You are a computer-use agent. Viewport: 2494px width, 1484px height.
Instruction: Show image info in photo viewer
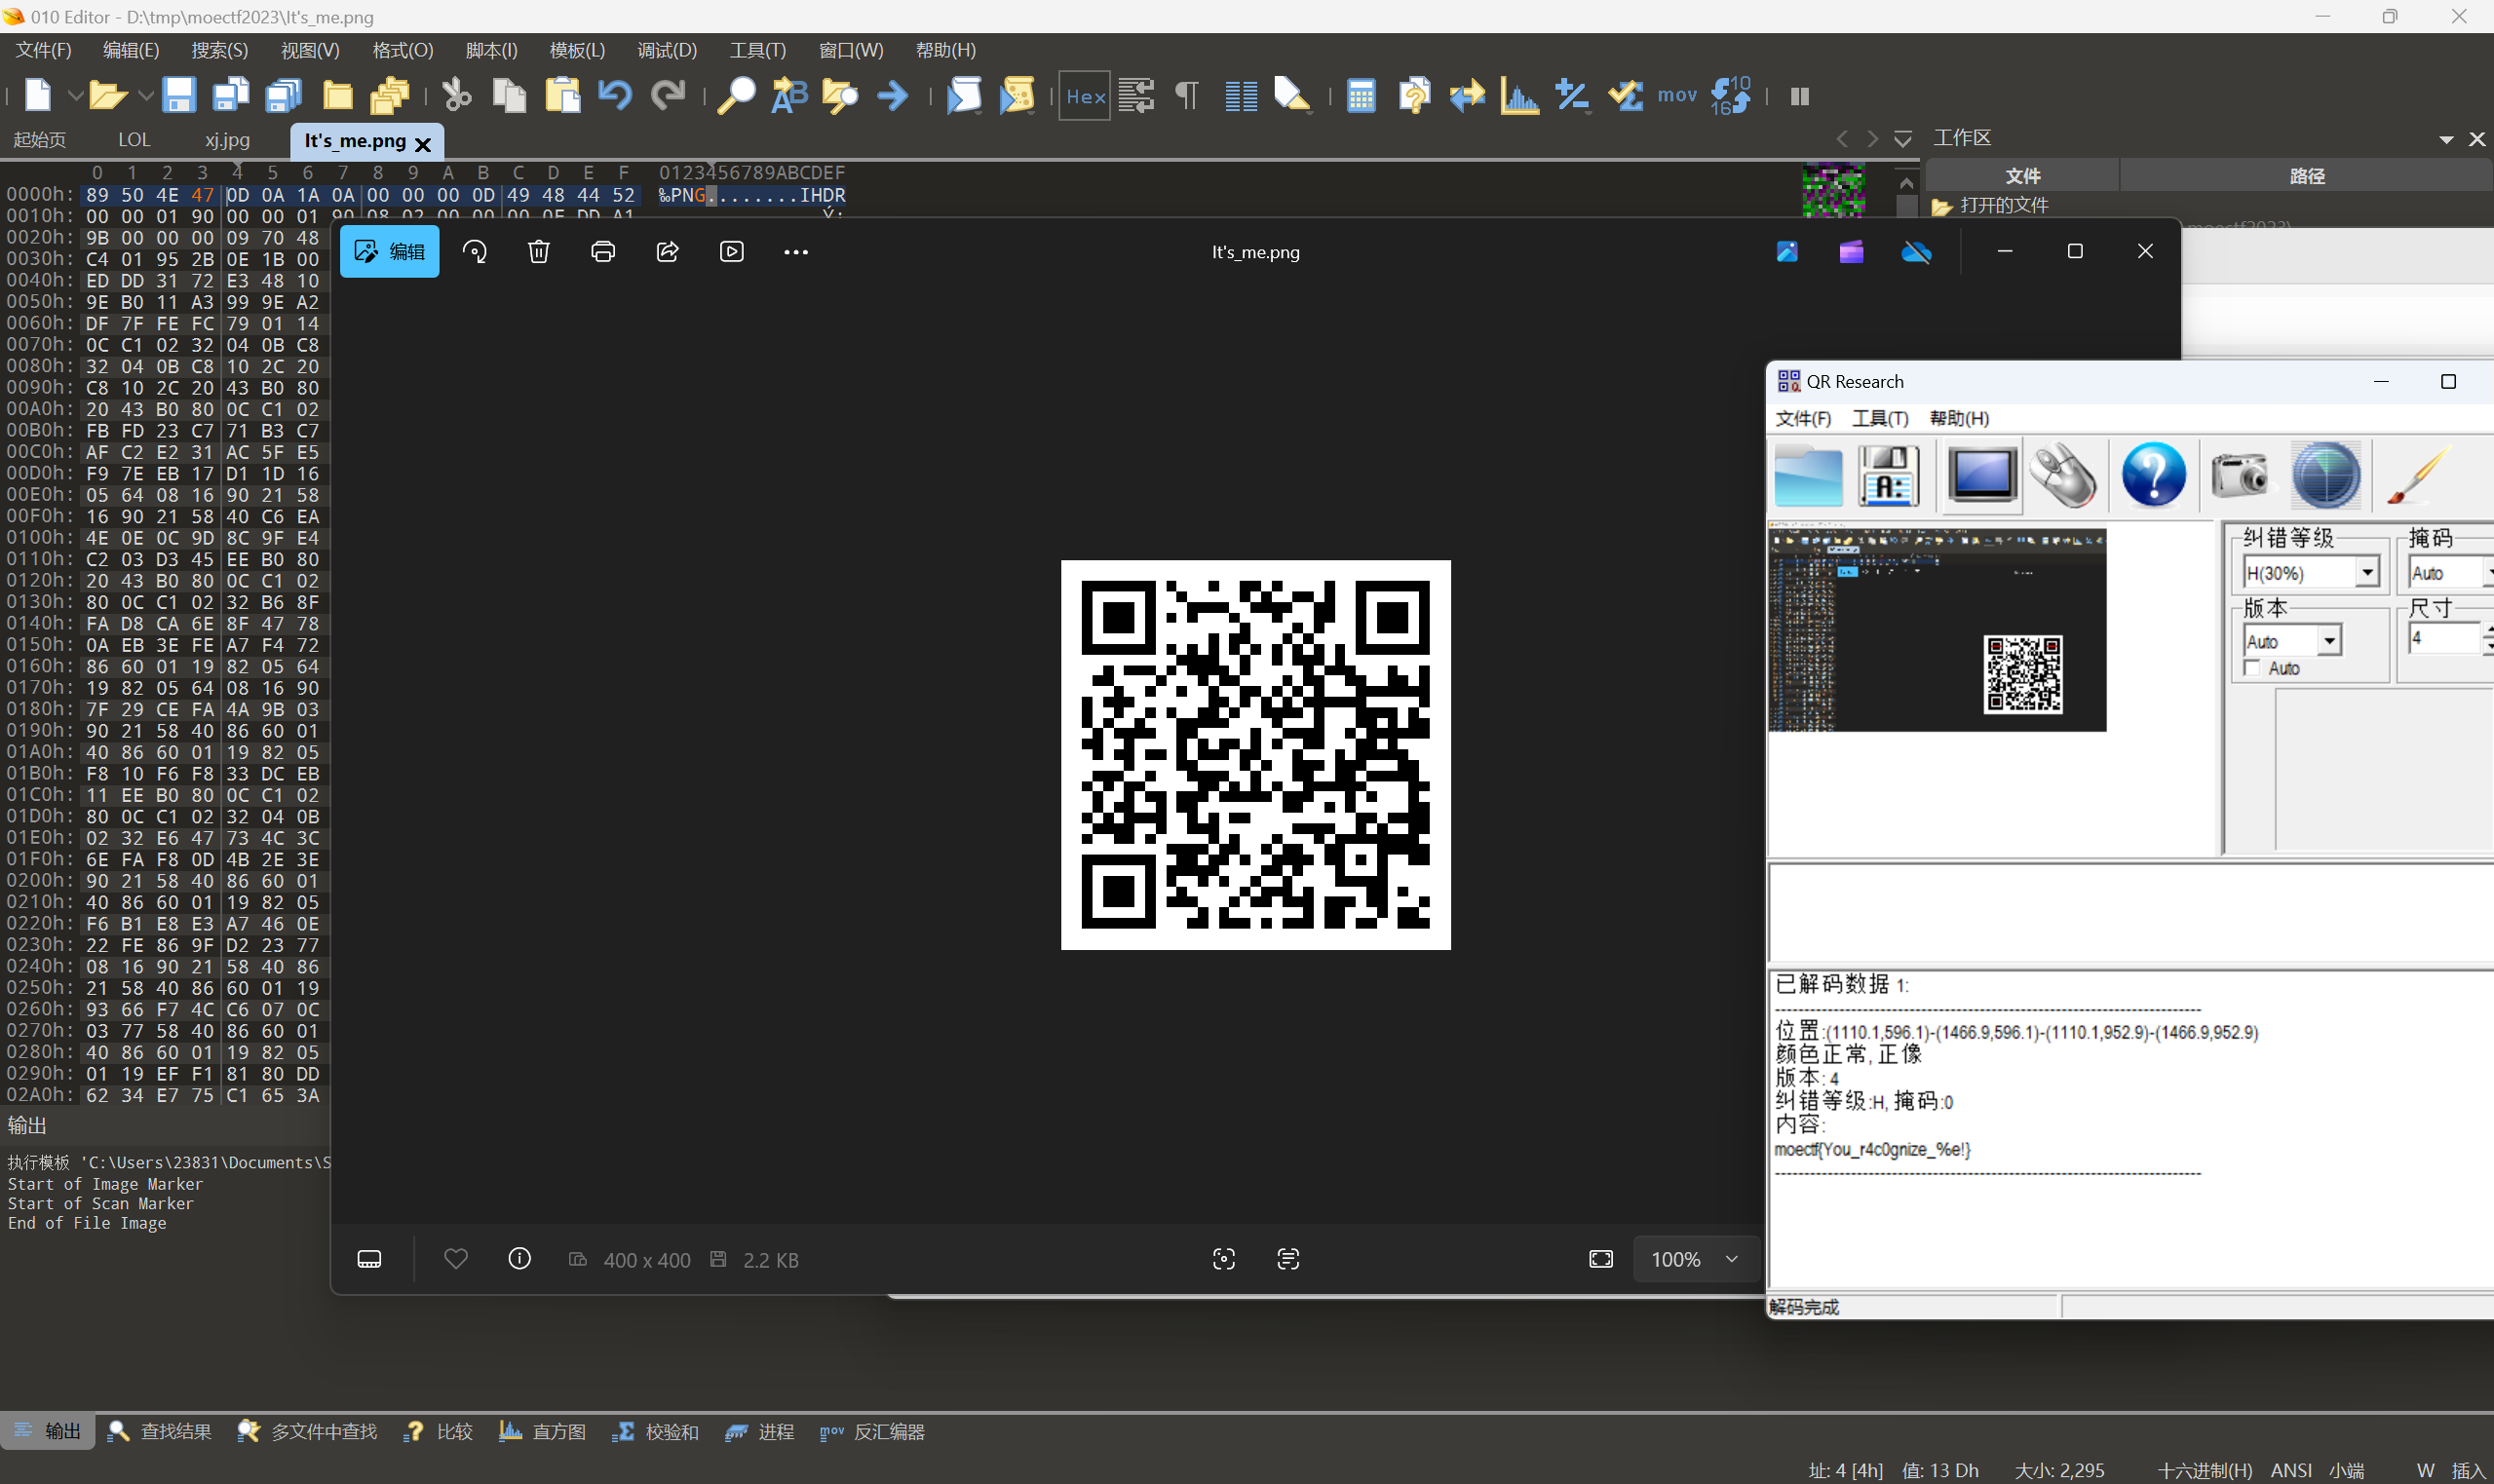pos(520,1259)
